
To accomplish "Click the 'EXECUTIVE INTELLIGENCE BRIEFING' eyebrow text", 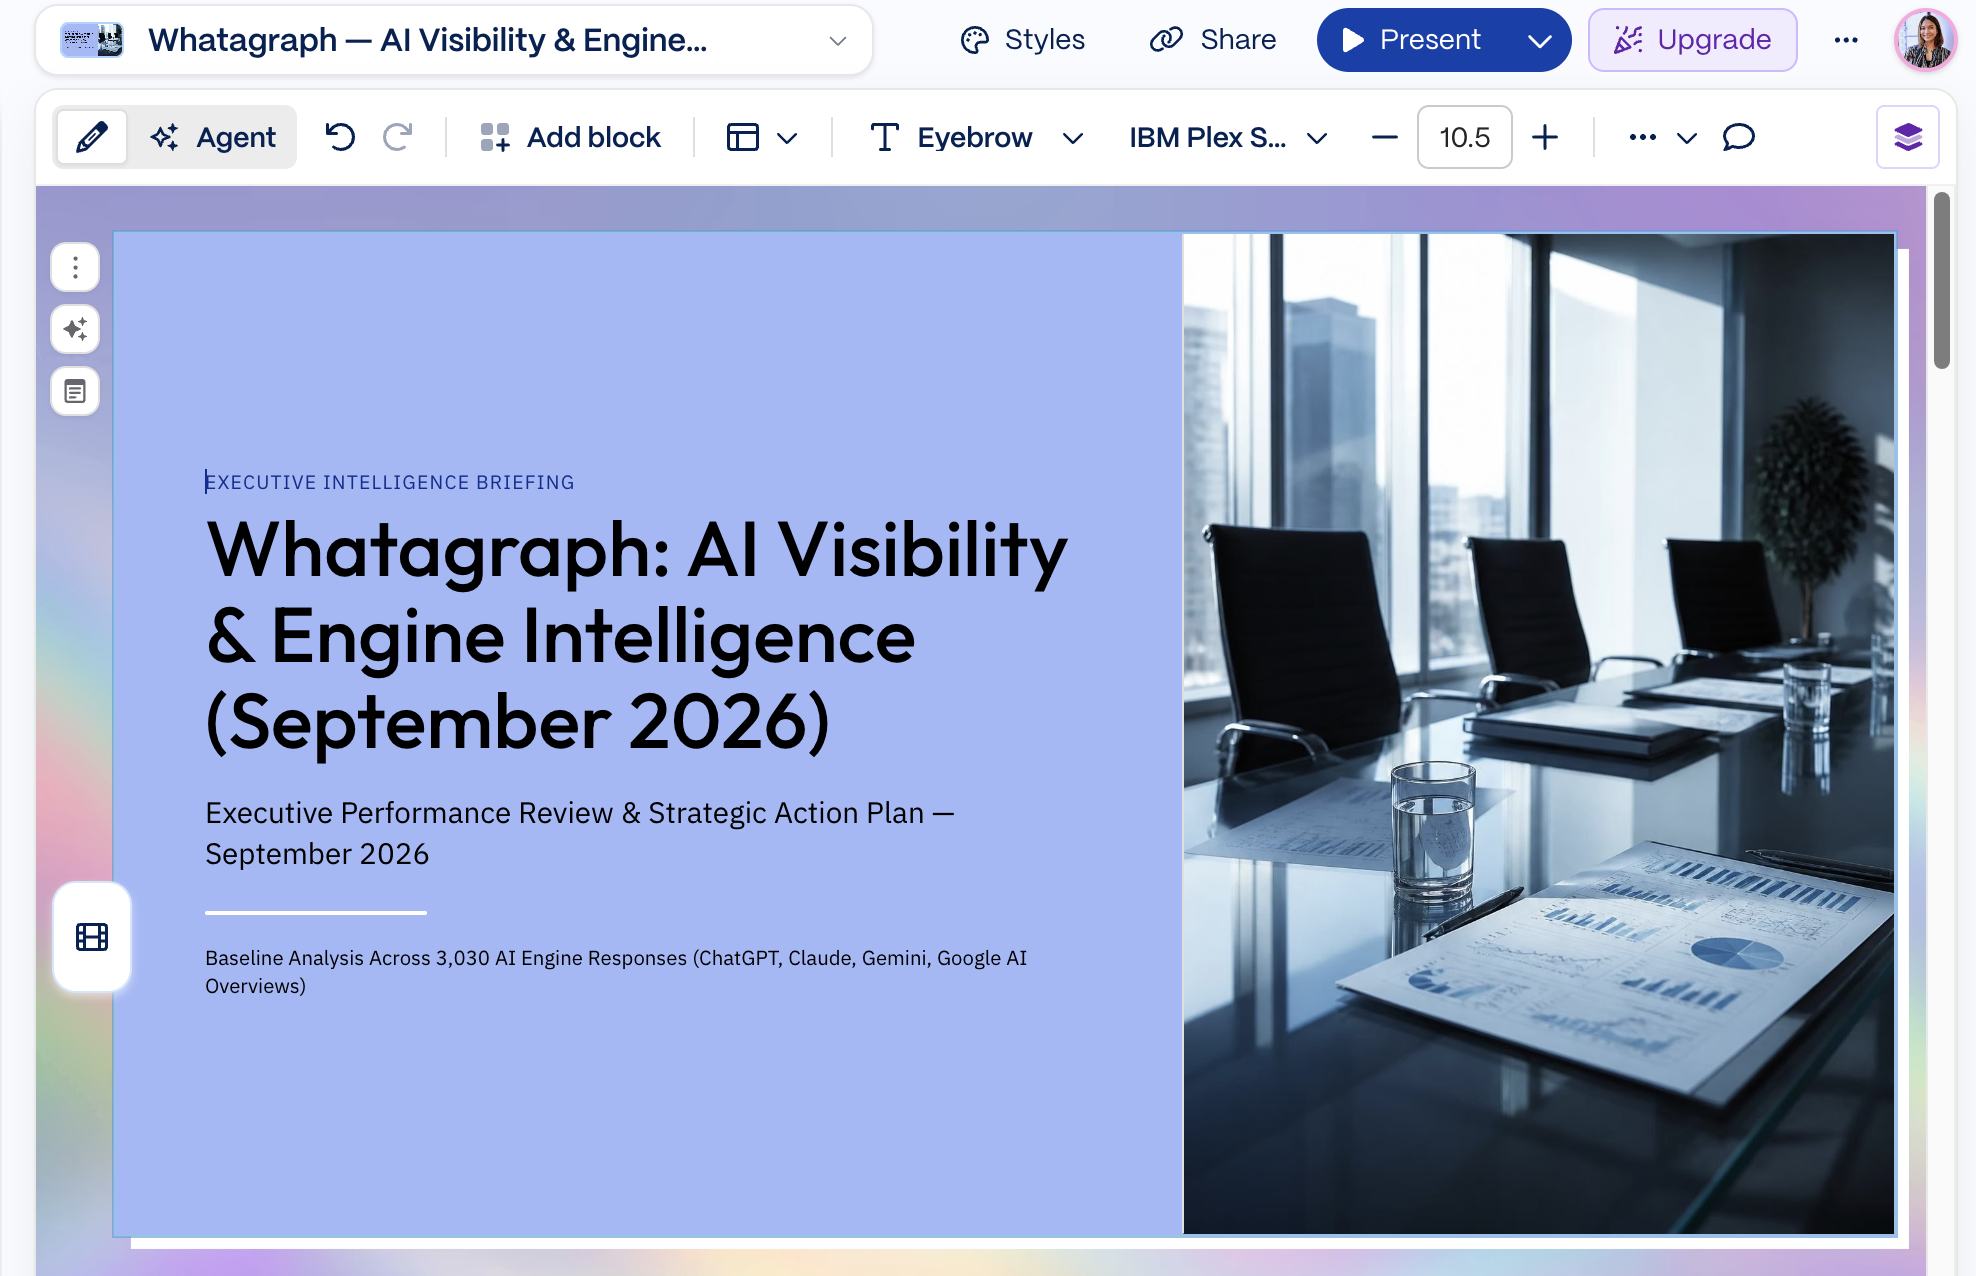I will coord(390,482).
